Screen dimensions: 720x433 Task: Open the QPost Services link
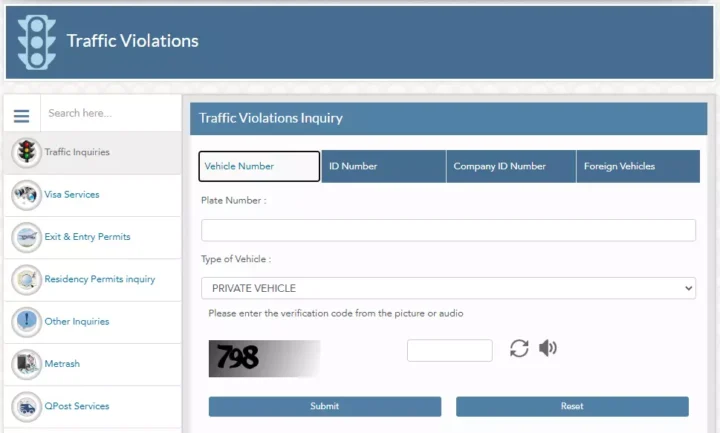coord(77,406)
